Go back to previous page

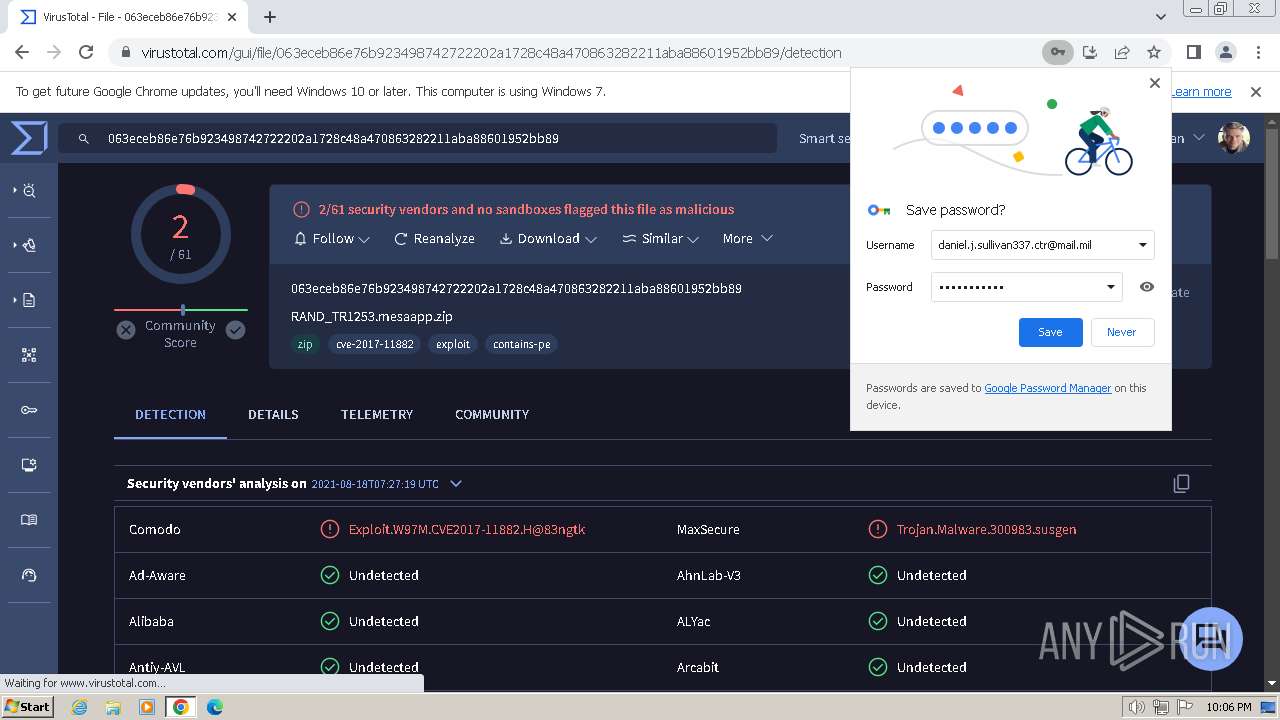22,52
